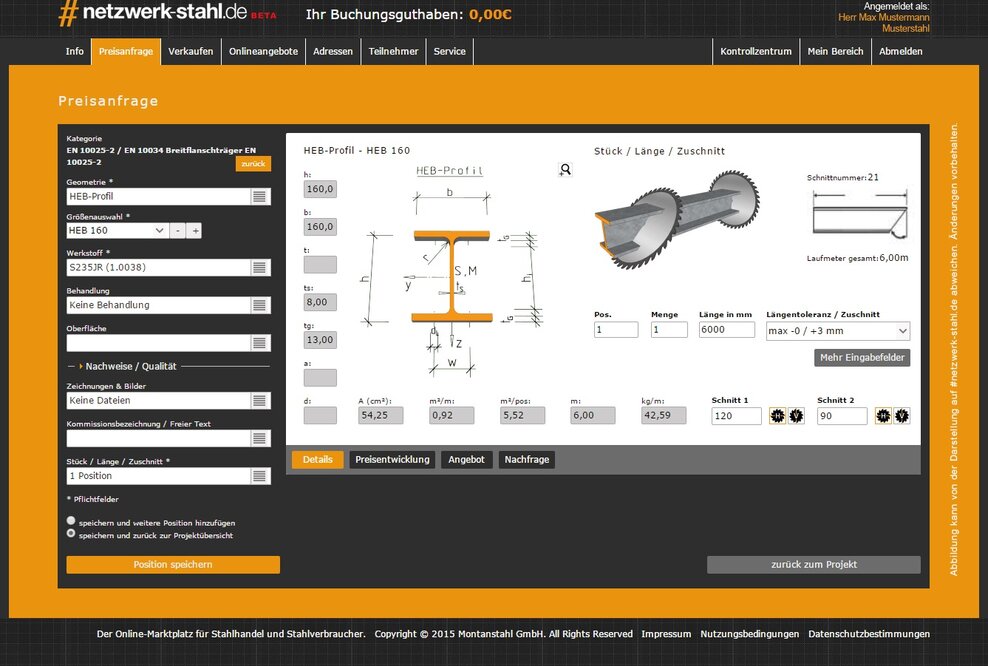Select 'speichern und zurück zur Projektübersicht' radio button
The width and height of the screenshot is (988, 666).
pyautogui.click(x=71, y=534)
